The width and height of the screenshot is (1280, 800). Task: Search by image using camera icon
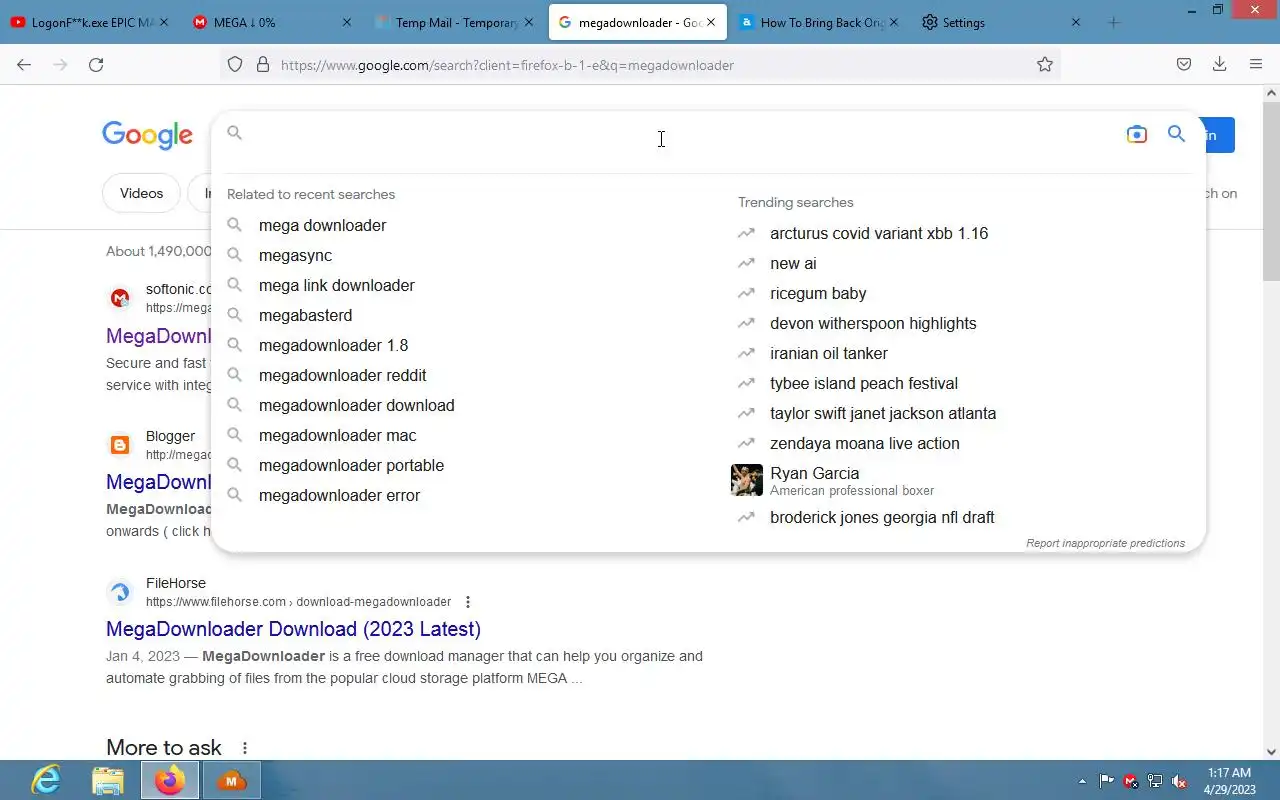[x=1136, y=134]
